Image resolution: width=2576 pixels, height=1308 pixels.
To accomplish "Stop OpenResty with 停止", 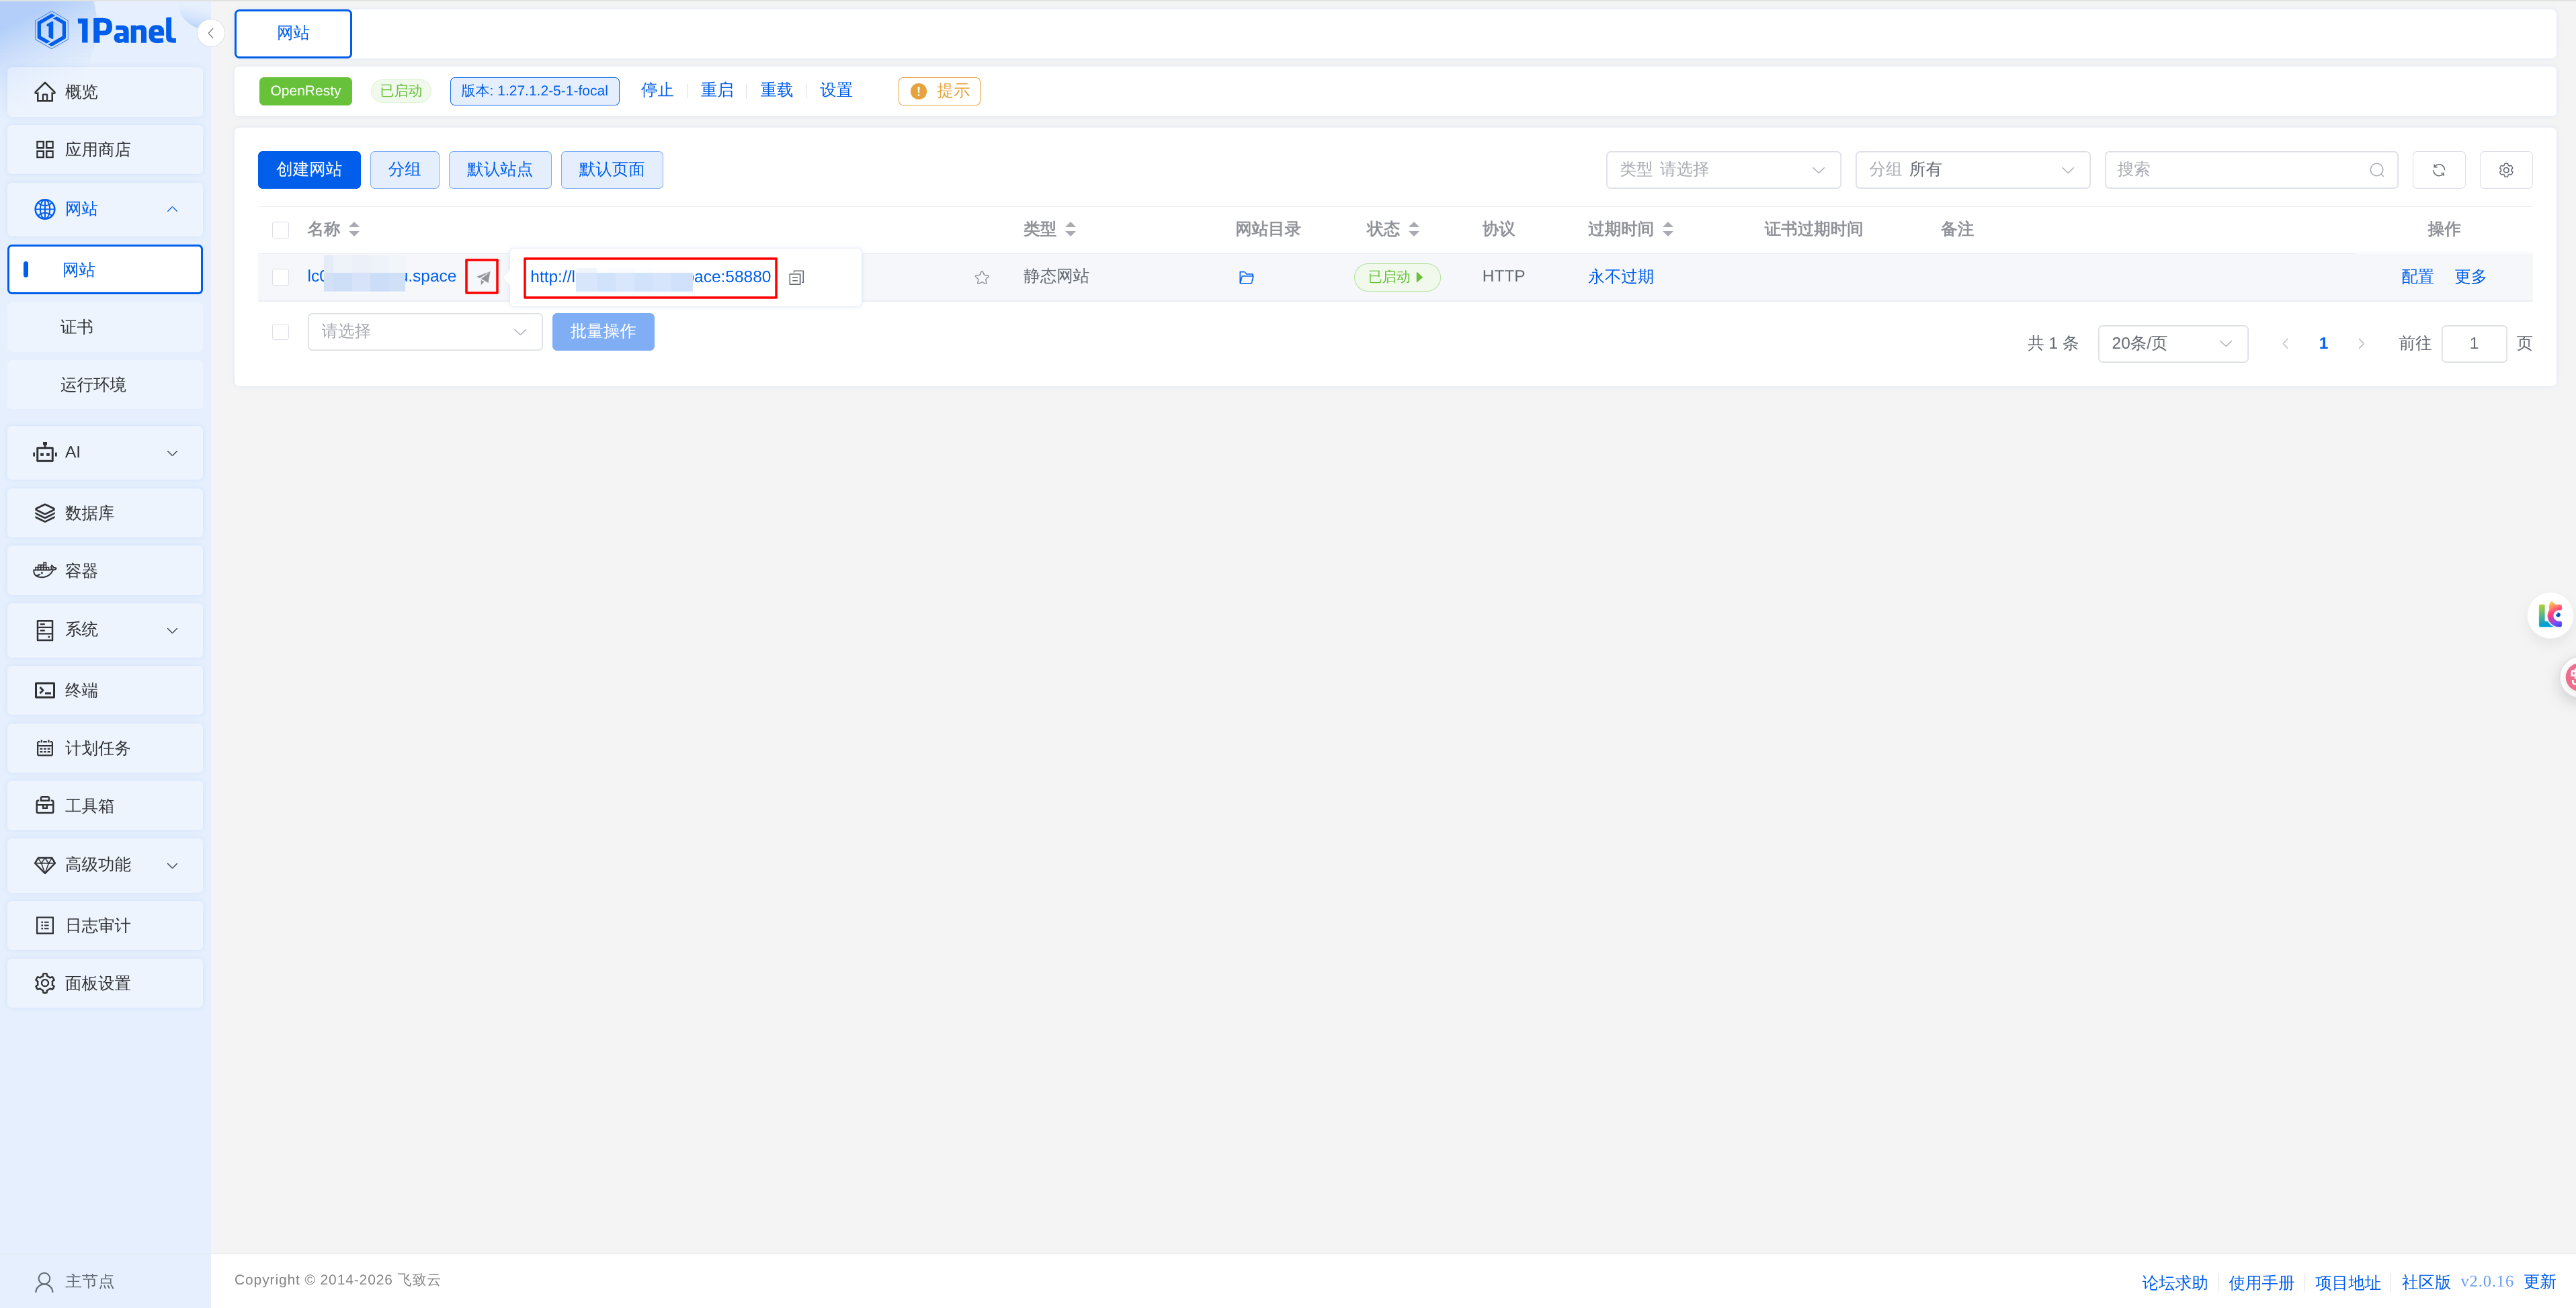I will pos(657,90).
